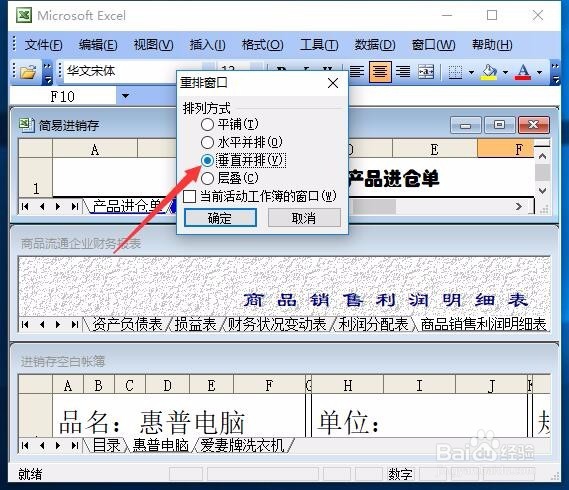Open the borders dropdown arrow

471,72
